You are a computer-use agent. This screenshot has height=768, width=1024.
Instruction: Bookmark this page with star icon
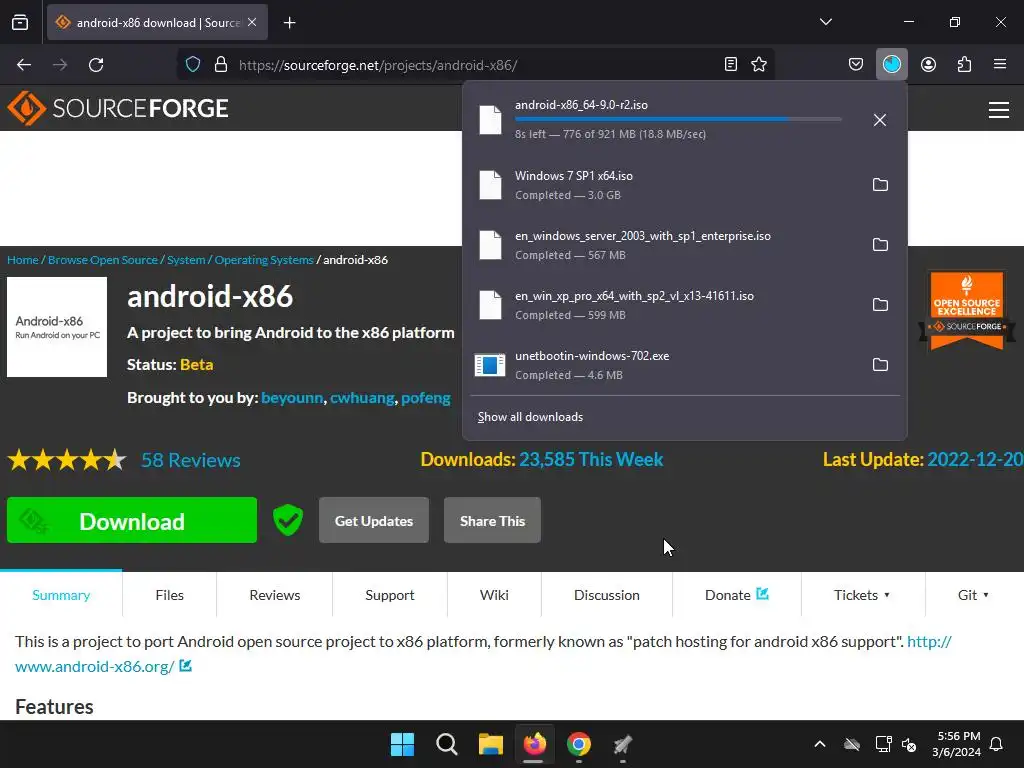tap(759, 64)
